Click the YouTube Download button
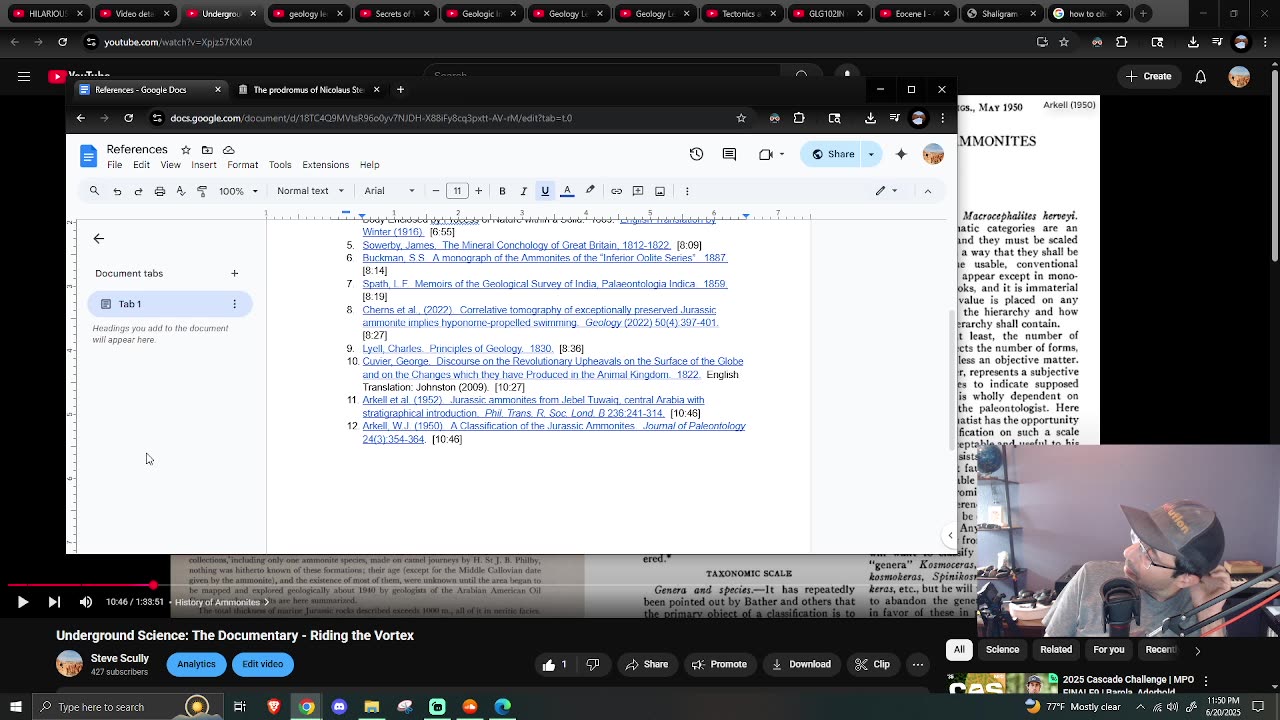The width and height of the screenshot is (1280, 720). [801, 665]
